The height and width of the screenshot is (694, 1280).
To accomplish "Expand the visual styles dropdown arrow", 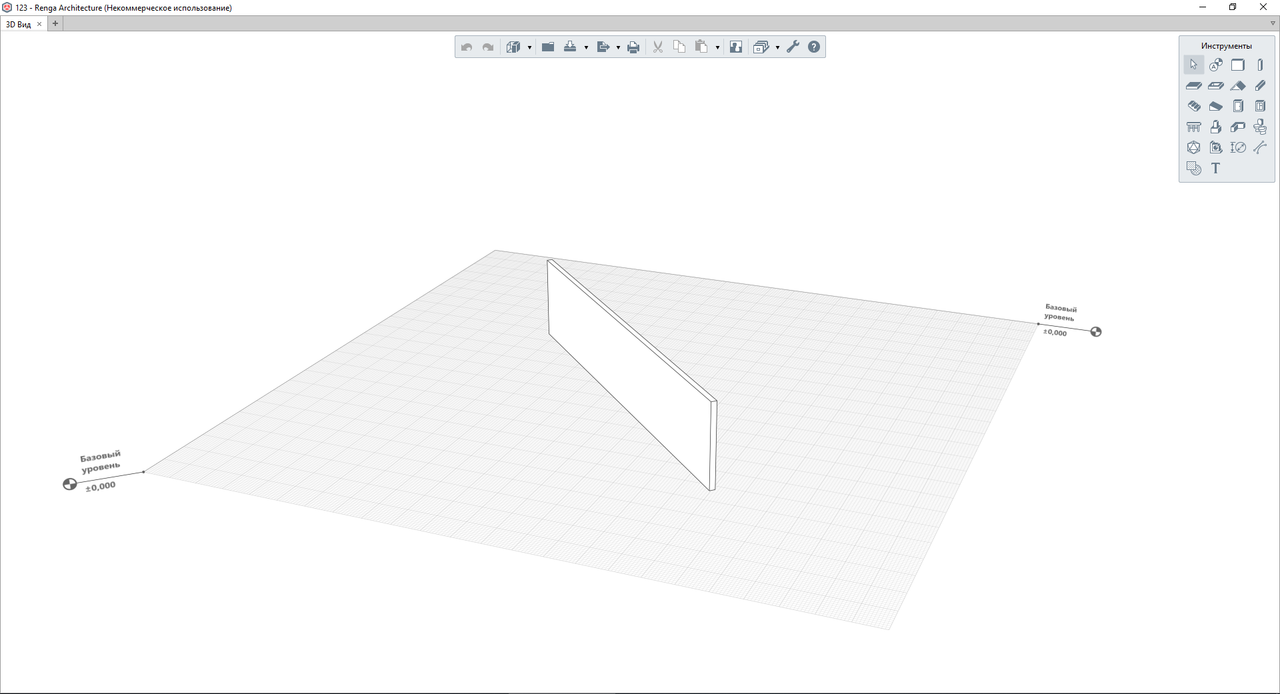I will [777, 48].
